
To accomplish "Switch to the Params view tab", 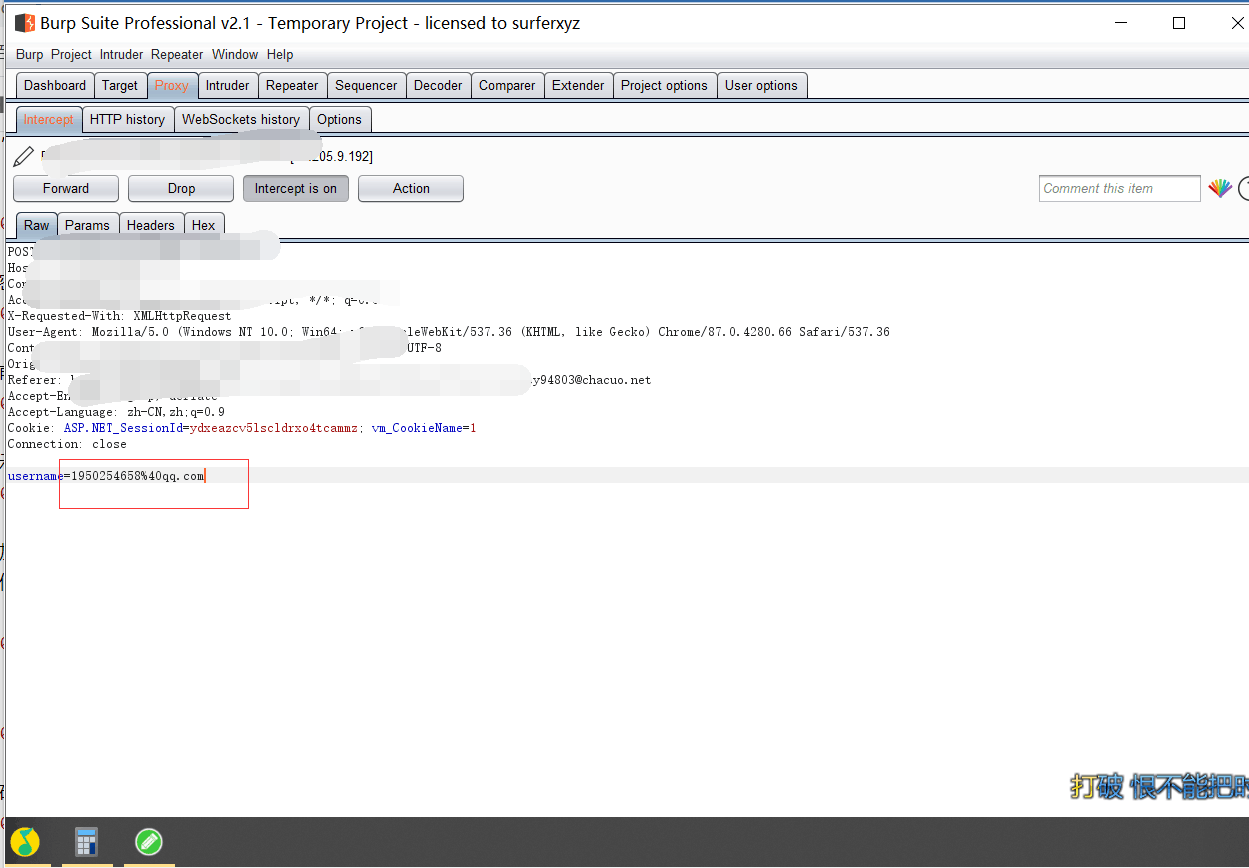I will coord(87,225).
